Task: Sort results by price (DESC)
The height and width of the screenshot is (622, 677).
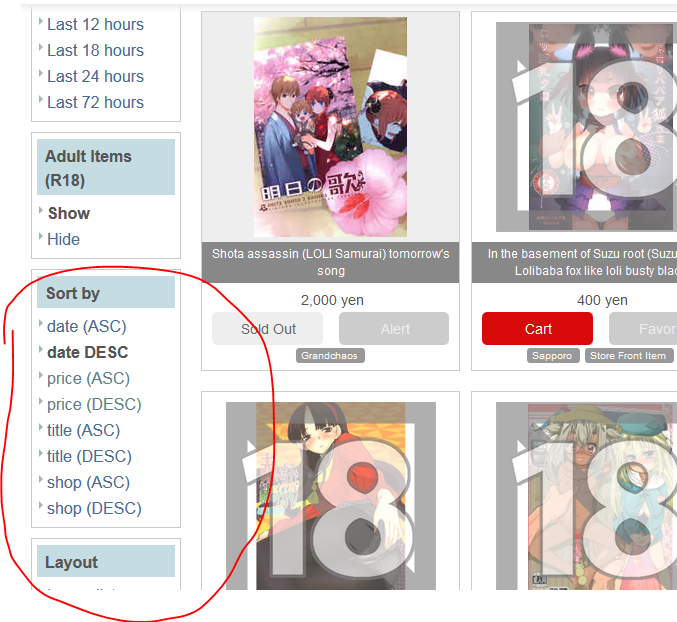Action: [94, 404]
